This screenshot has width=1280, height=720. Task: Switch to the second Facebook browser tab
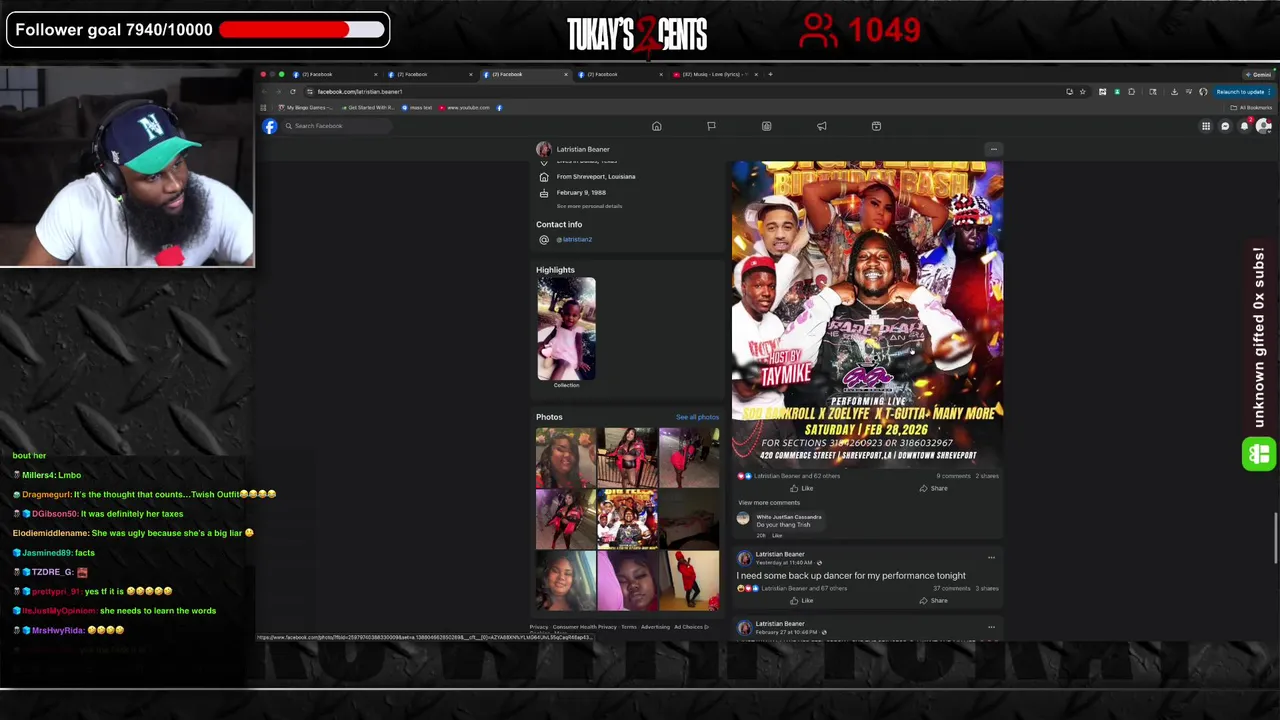tap(430, 74)
